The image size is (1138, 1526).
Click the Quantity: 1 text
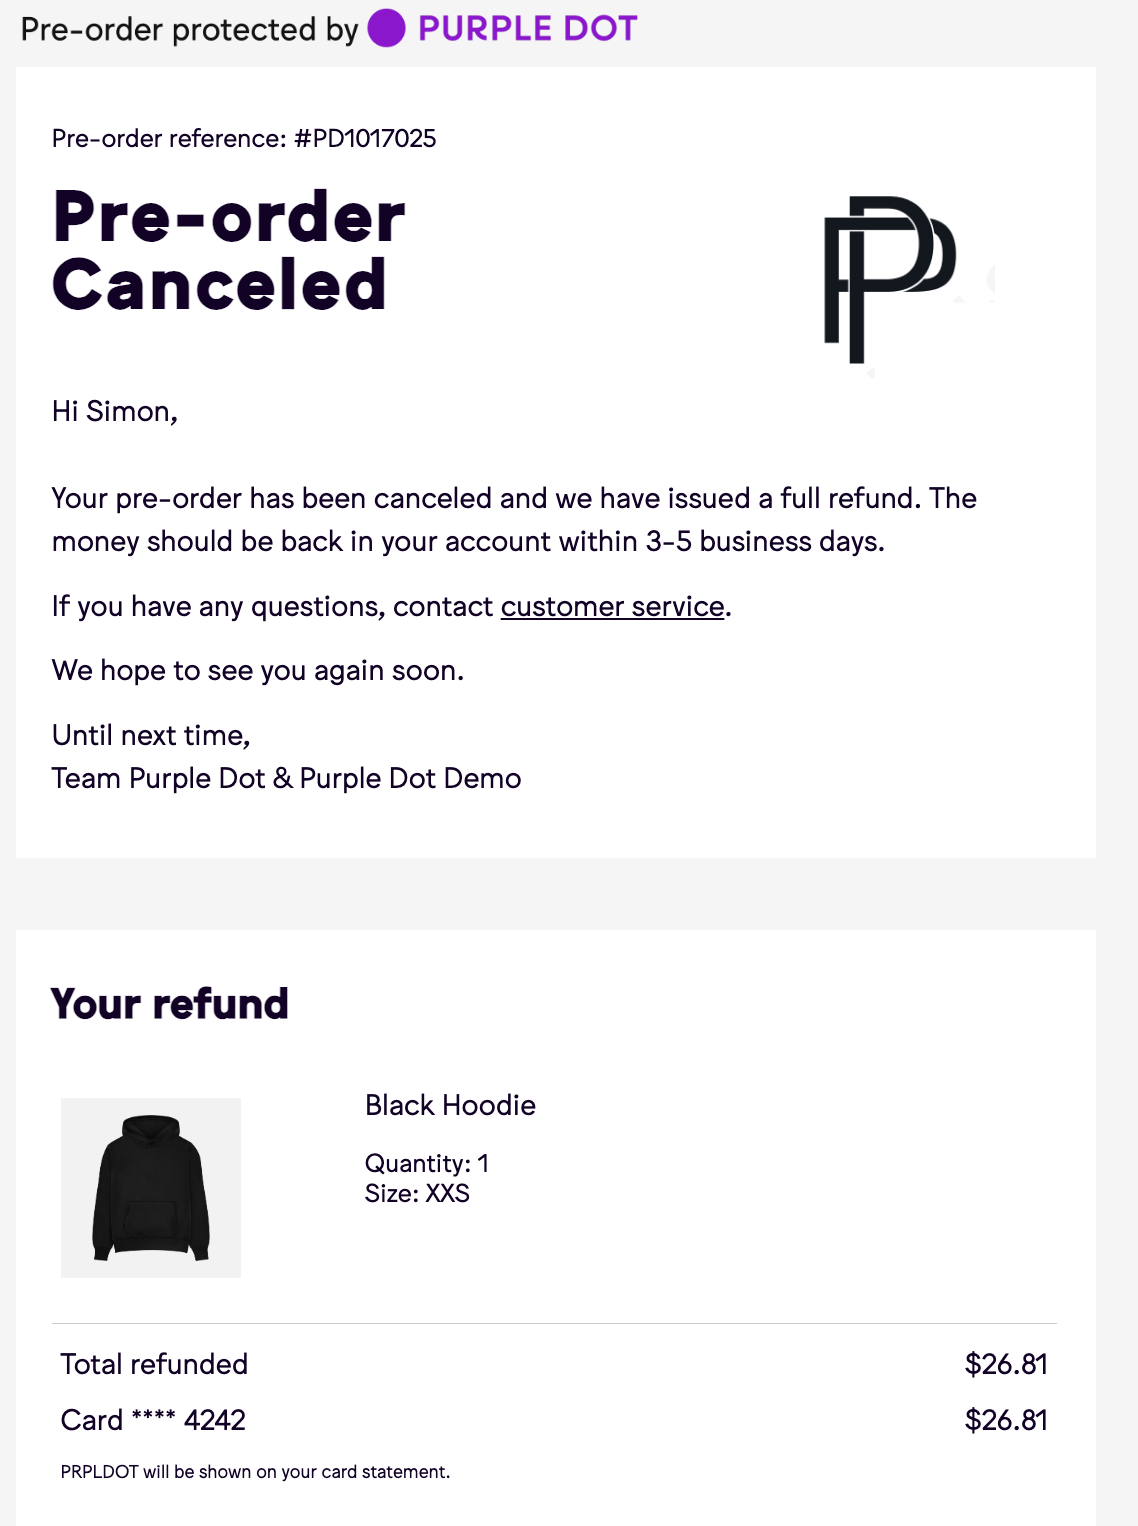[426, 1163]
